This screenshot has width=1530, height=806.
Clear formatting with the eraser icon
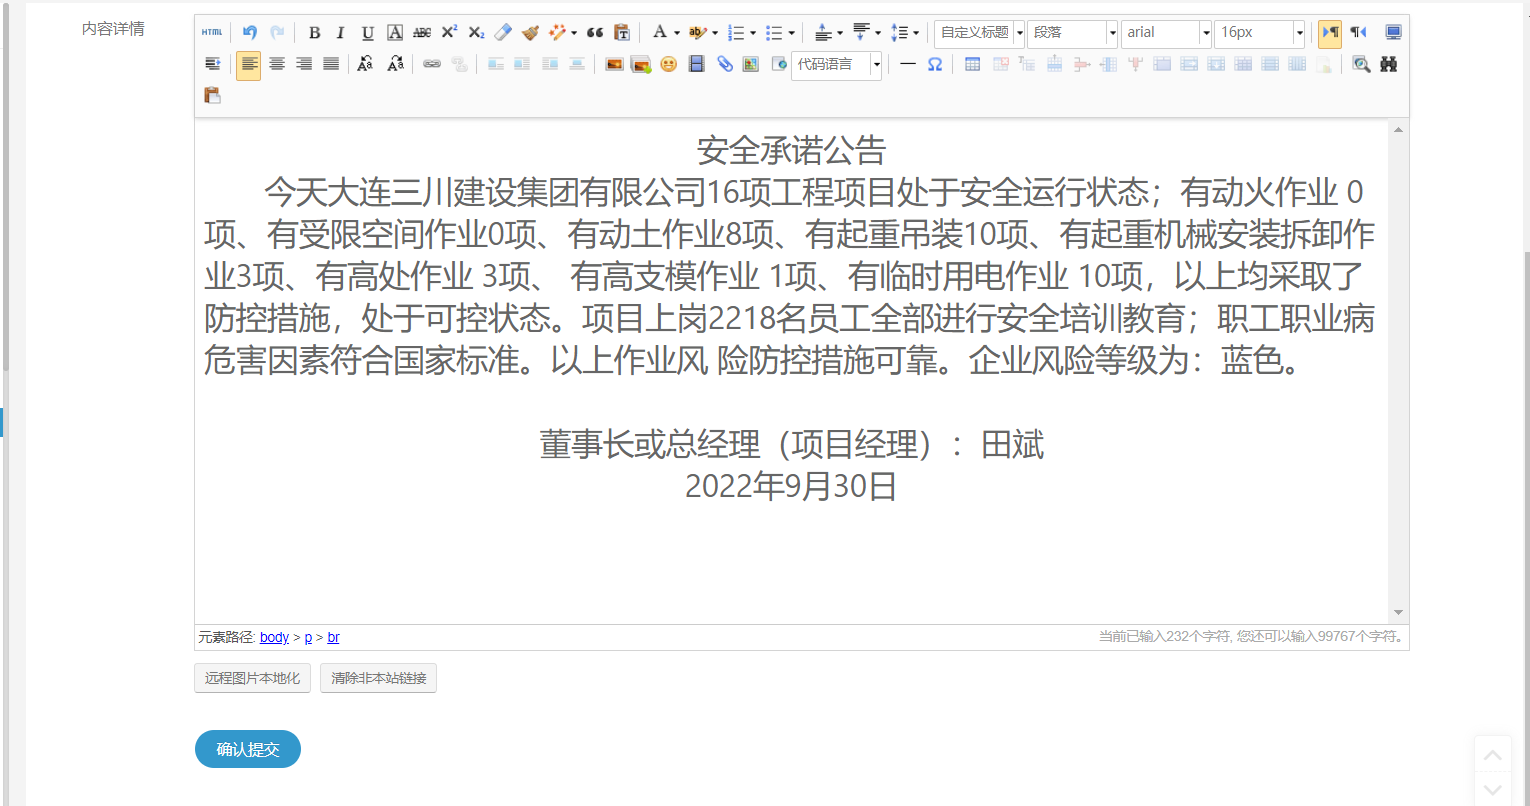click(503, 33)
